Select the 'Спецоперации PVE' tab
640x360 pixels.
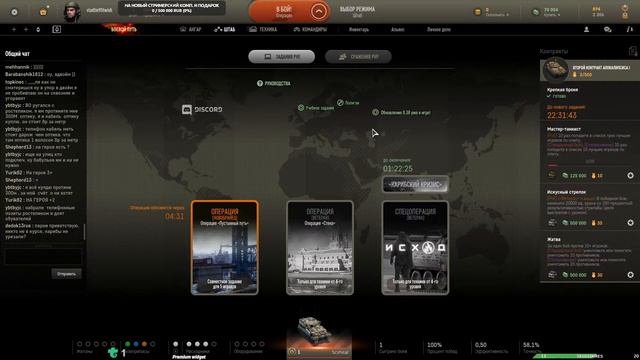click(x=358, y=57)
